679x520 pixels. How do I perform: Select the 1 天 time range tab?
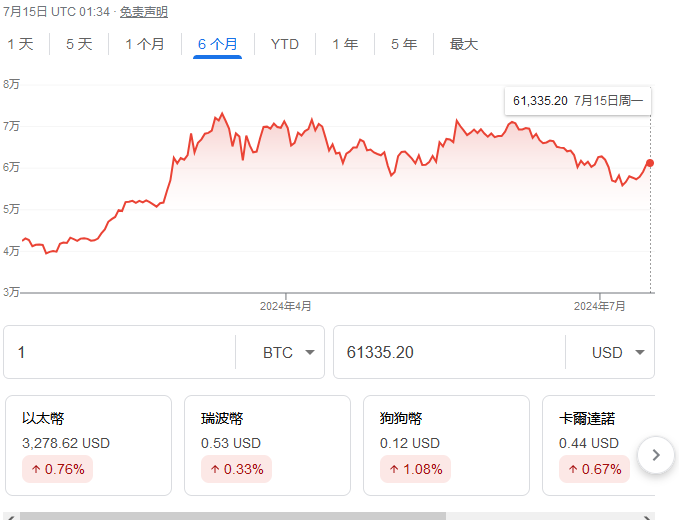pyautogui.click(x=20, y=44)
